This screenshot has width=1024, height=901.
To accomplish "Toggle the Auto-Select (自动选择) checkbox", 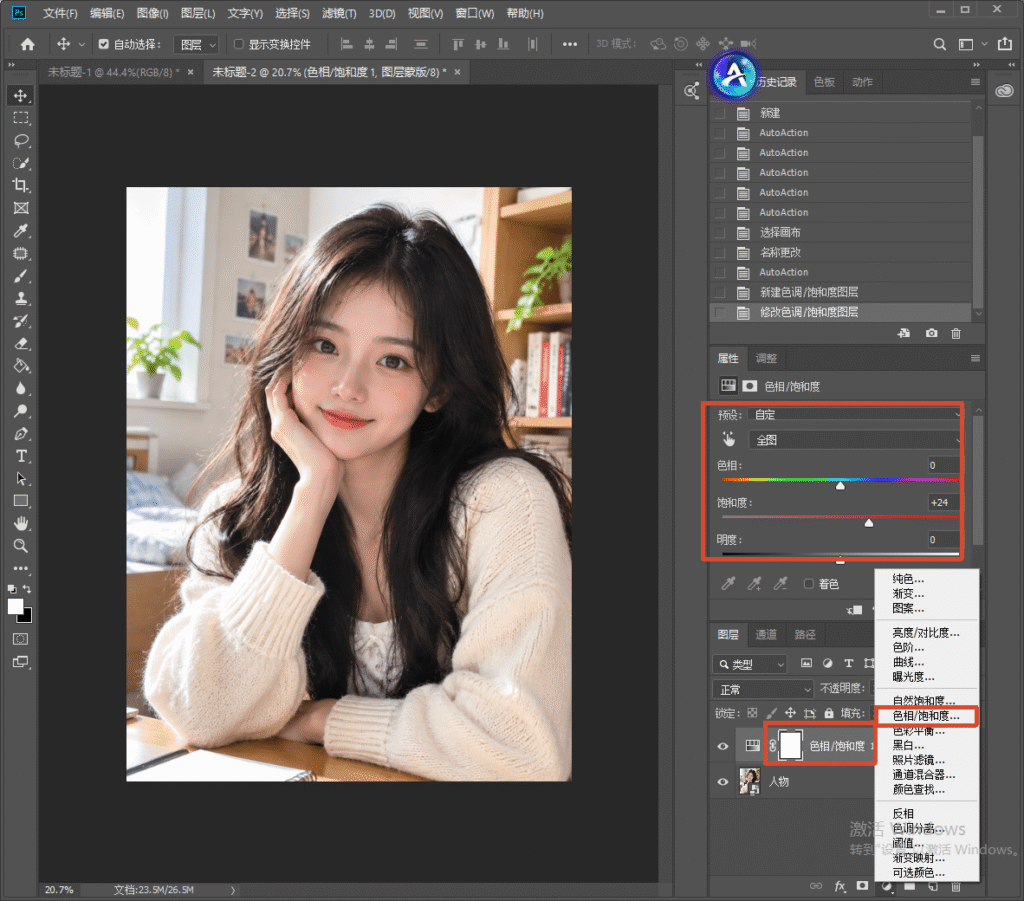I will click(x=103, y=44).
